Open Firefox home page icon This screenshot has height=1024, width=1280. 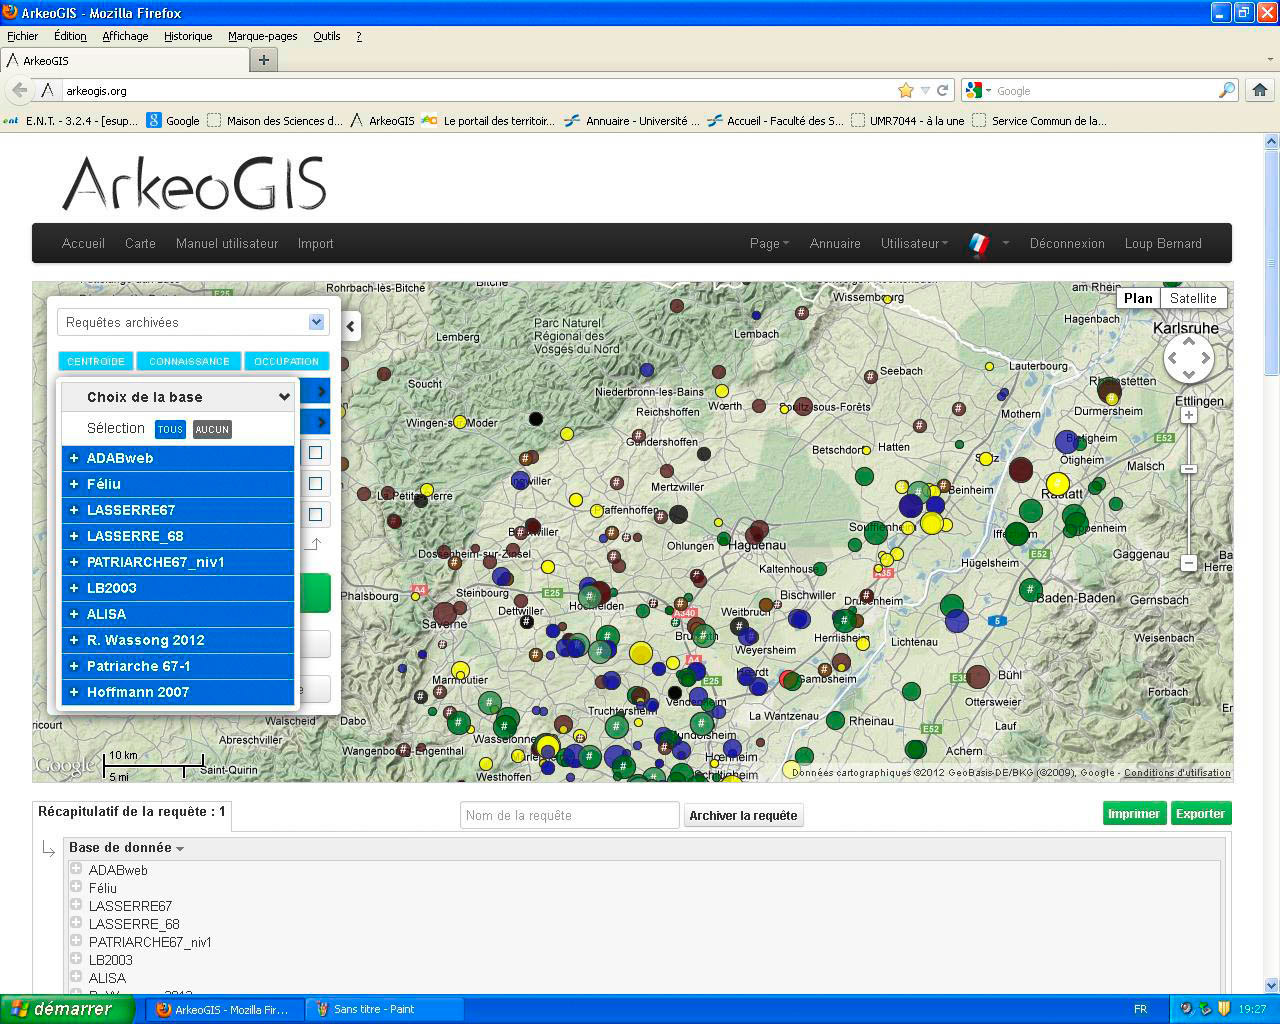[x=1260, y=90]
